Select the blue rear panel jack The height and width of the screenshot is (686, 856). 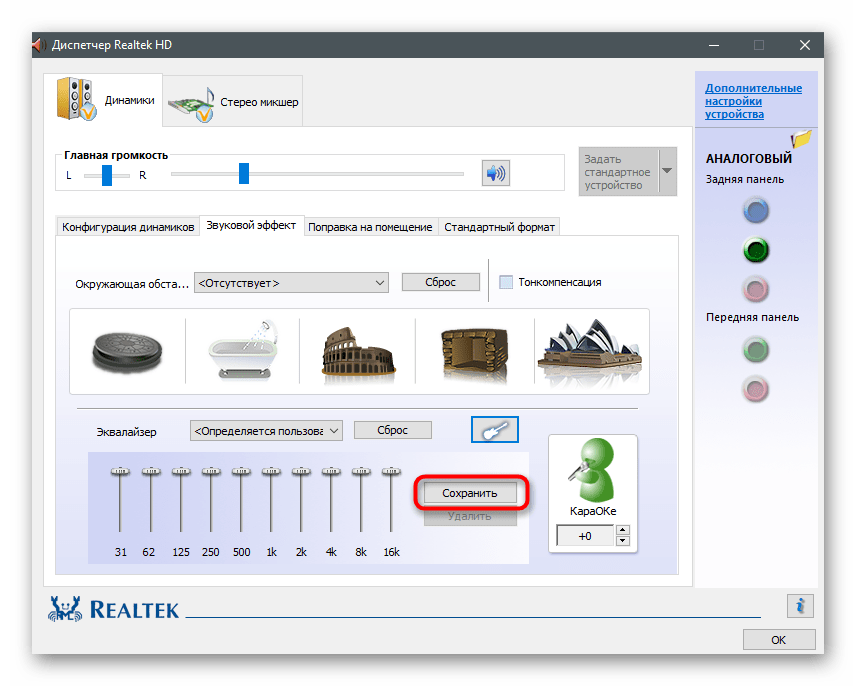click(x=756, y=211)
